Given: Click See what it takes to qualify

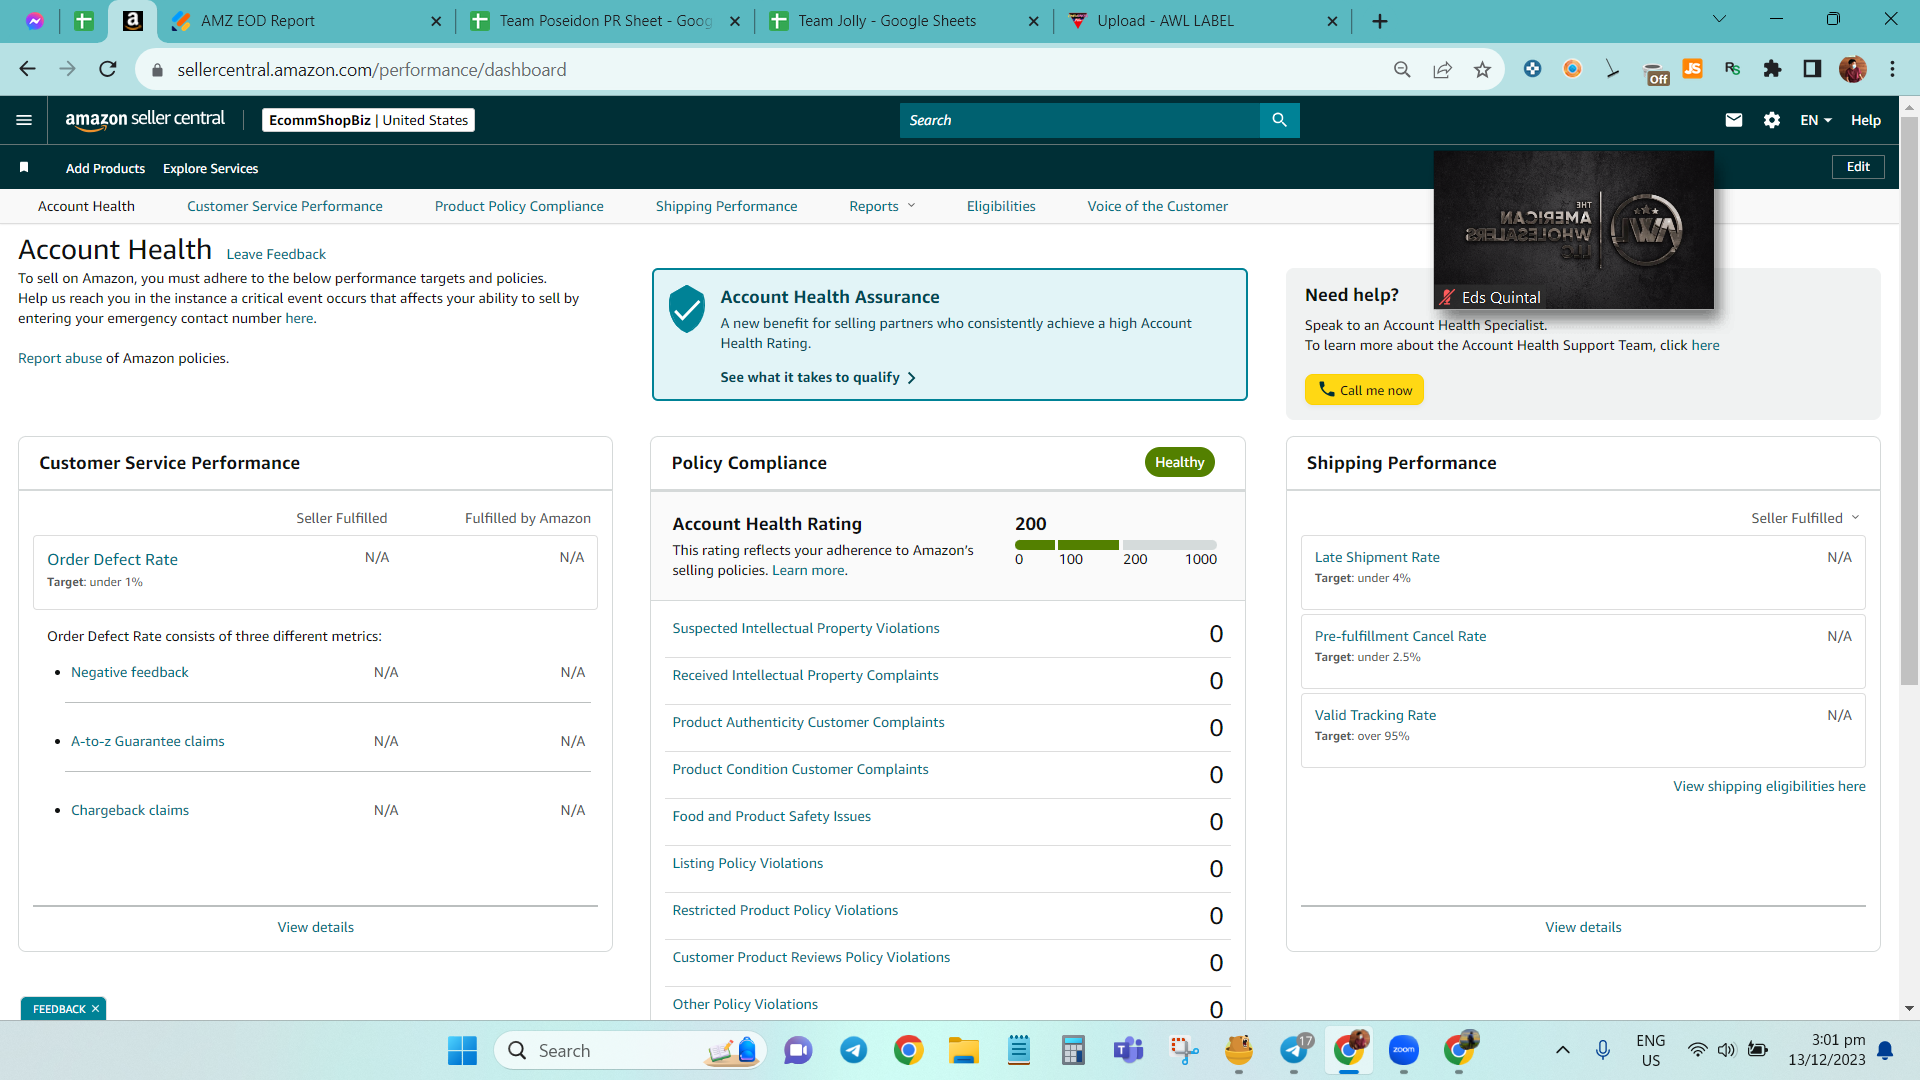Looking at the screenshot, I should point(818,377).
